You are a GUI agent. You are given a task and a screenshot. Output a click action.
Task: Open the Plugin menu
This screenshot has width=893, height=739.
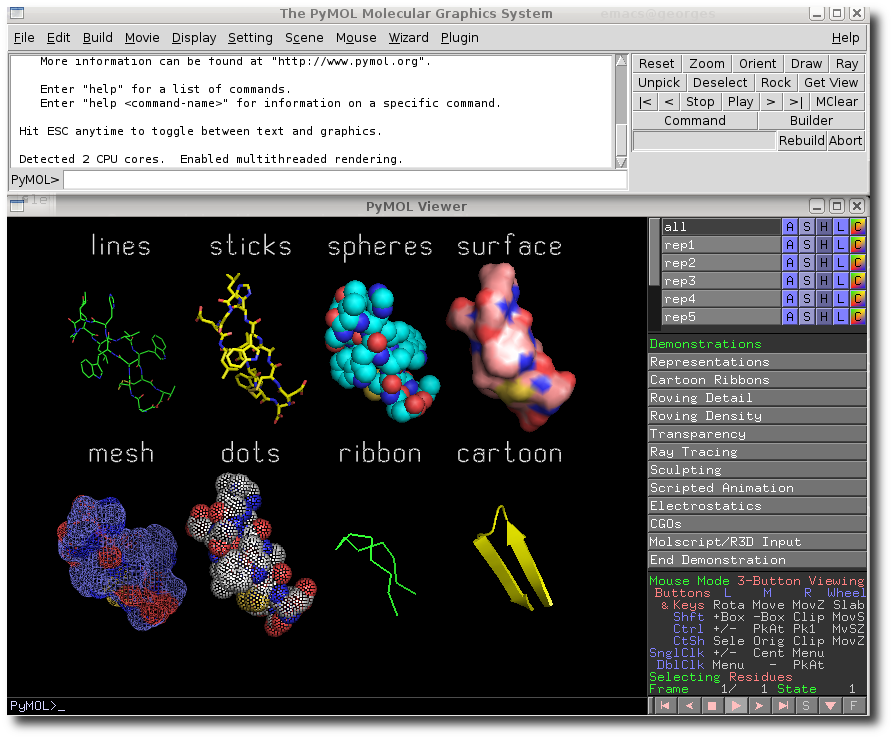(x=459, y=38)
